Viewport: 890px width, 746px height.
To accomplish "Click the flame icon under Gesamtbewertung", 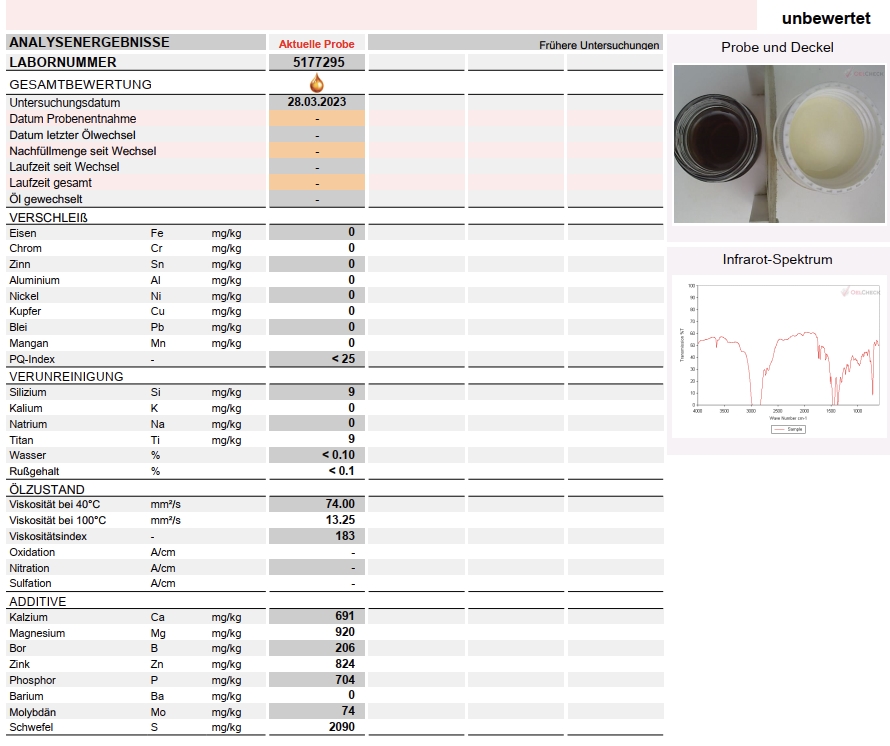I will [317, 84].
